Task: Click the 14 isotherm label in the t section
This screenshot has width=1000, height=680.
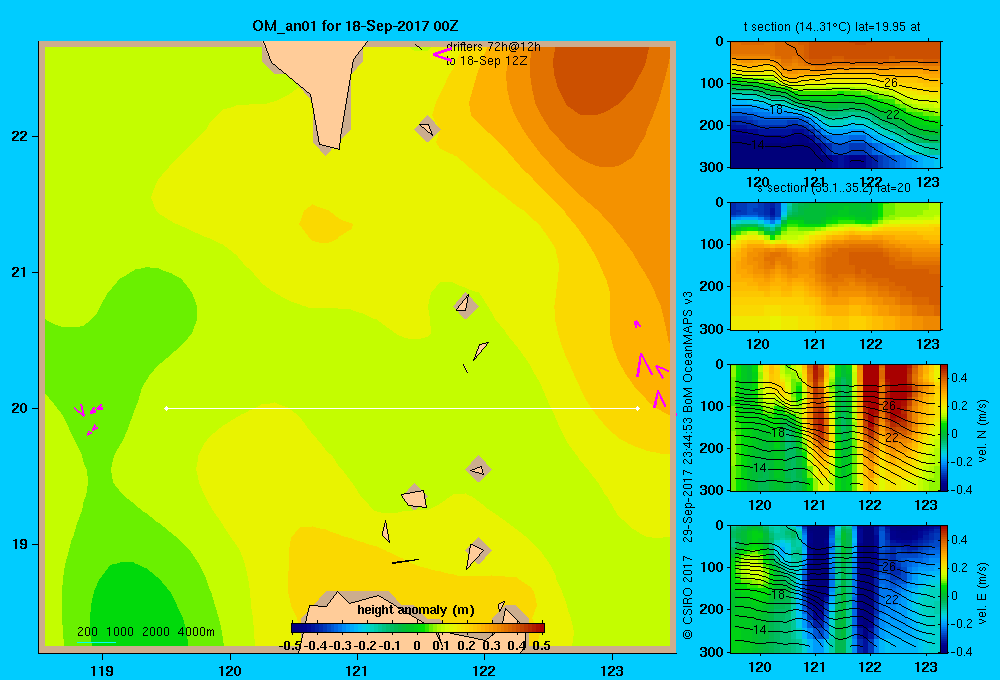Action: (x=757, y=145)
